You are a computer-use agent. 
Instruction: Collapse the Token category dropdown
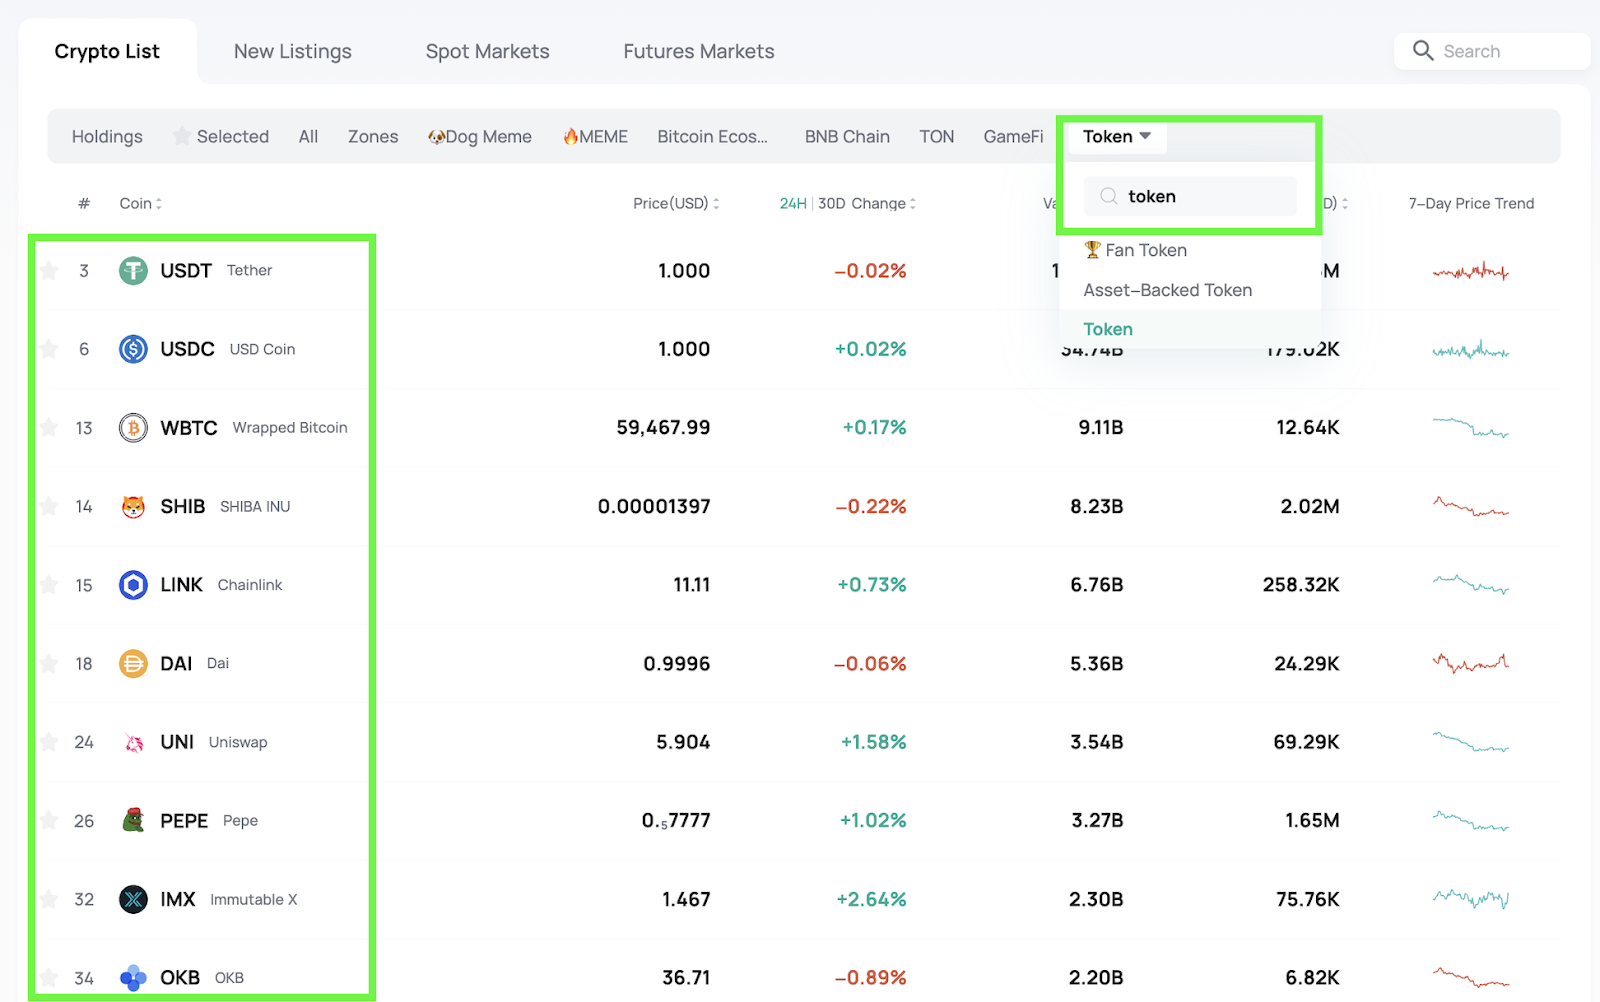[1116, 136]
